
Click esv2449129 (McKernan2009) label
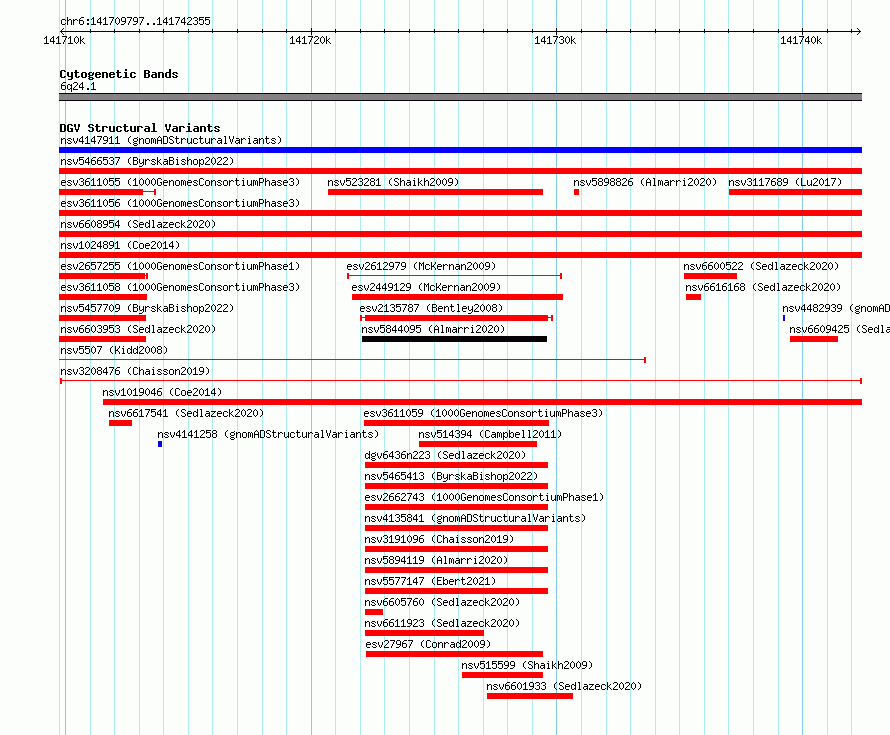pyautogui.click(x=426, y=287)
